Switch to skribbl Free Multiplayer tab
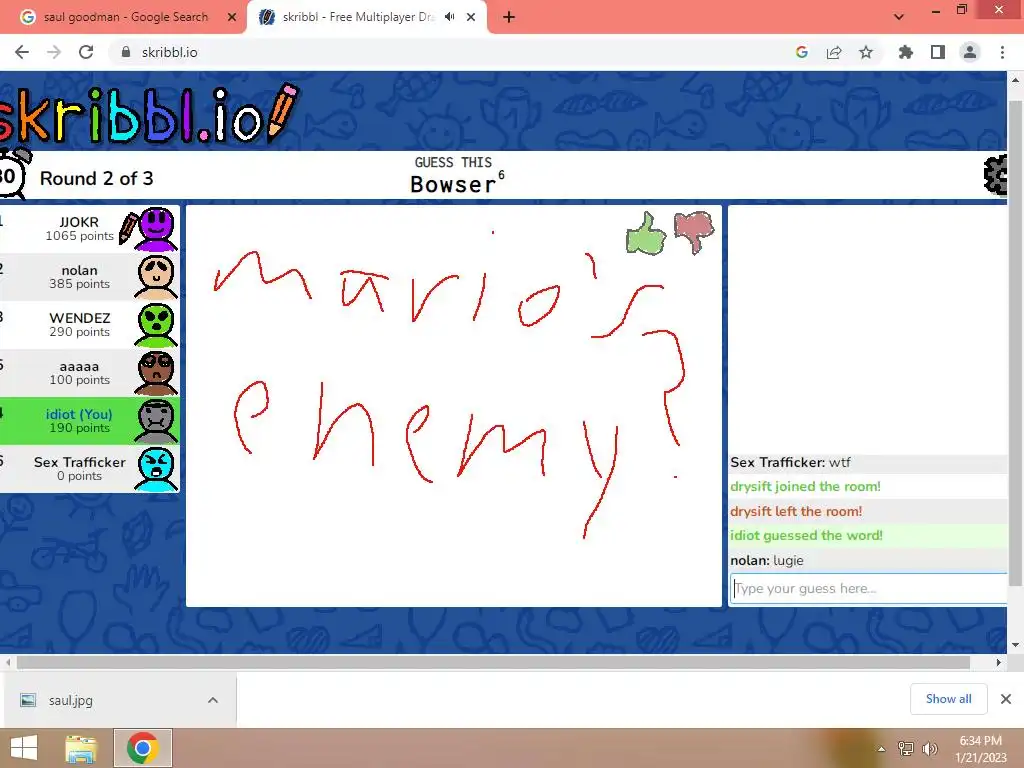This screenshot has height=768, width=1024. 366,17
